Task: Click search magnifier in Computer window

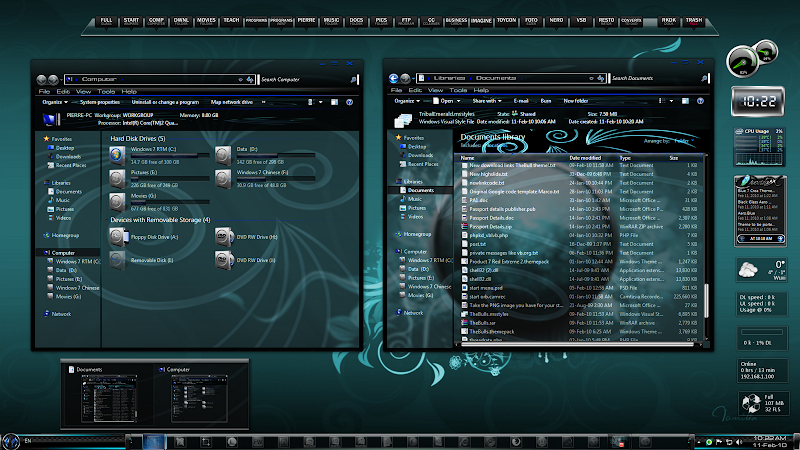Action: click(x=354, y=80)
